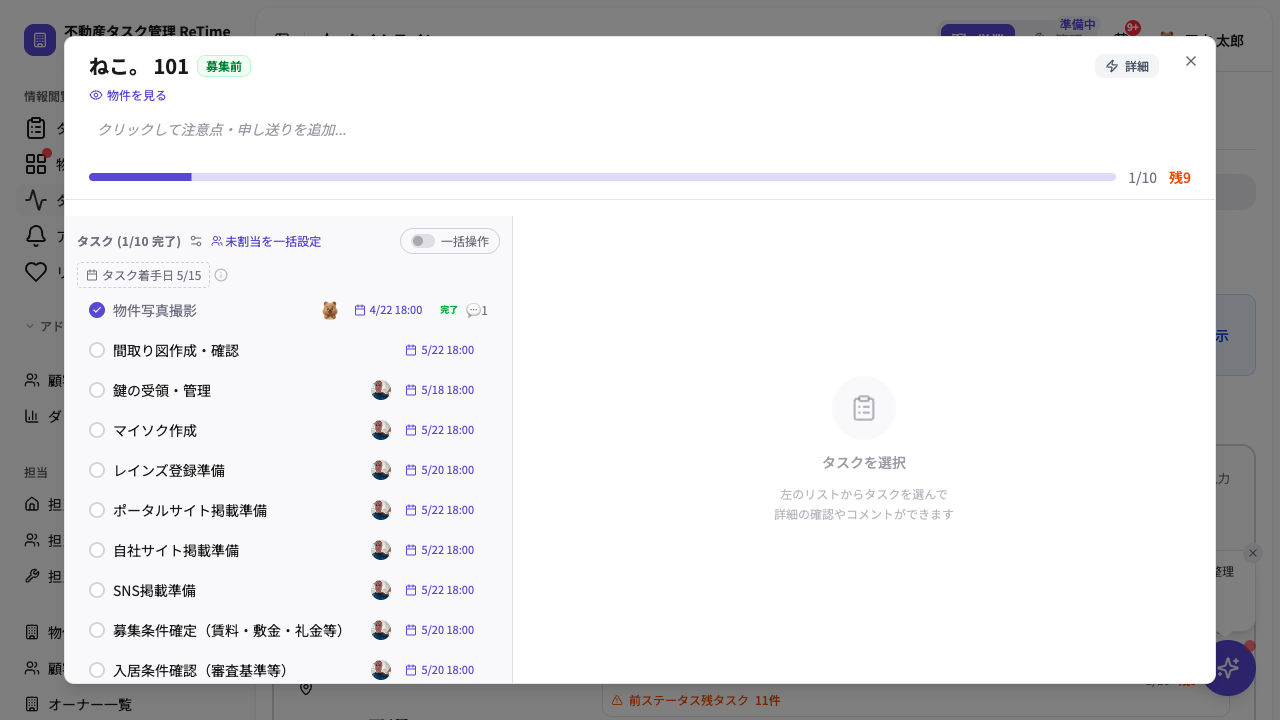This screenshot has width=1280, height=720.
Task: Click the ReTime app logo in background sidebar
Action: [x=40, y=40]
